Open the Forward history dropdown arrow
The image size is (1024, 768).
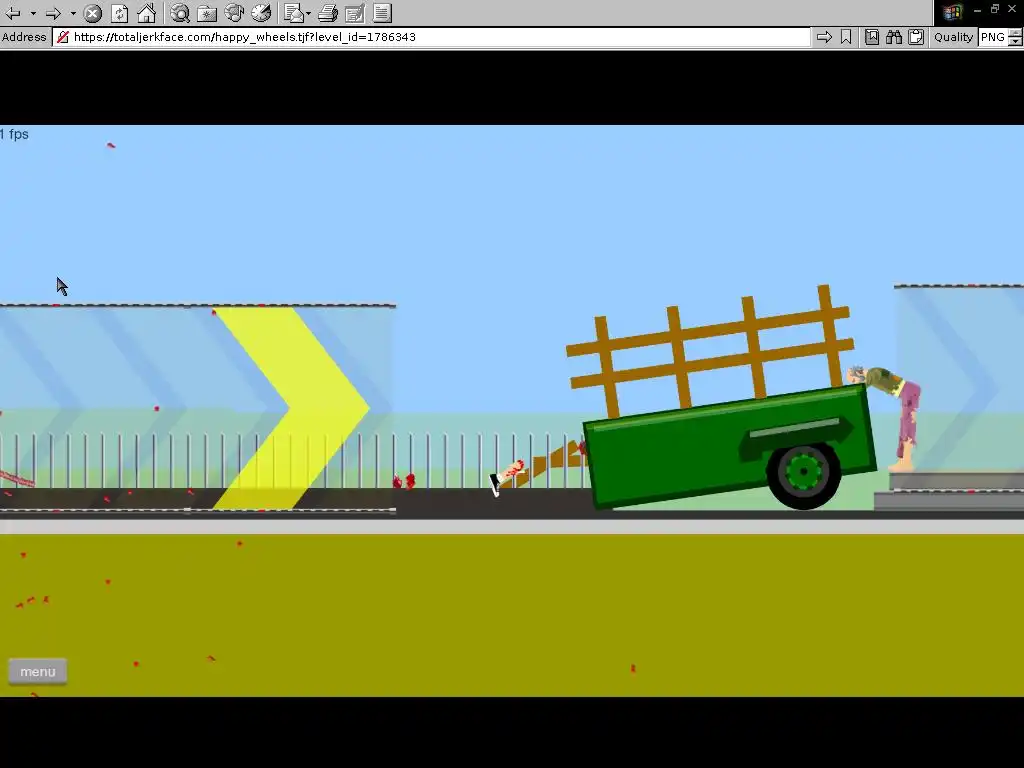click(x=72, y=13)
